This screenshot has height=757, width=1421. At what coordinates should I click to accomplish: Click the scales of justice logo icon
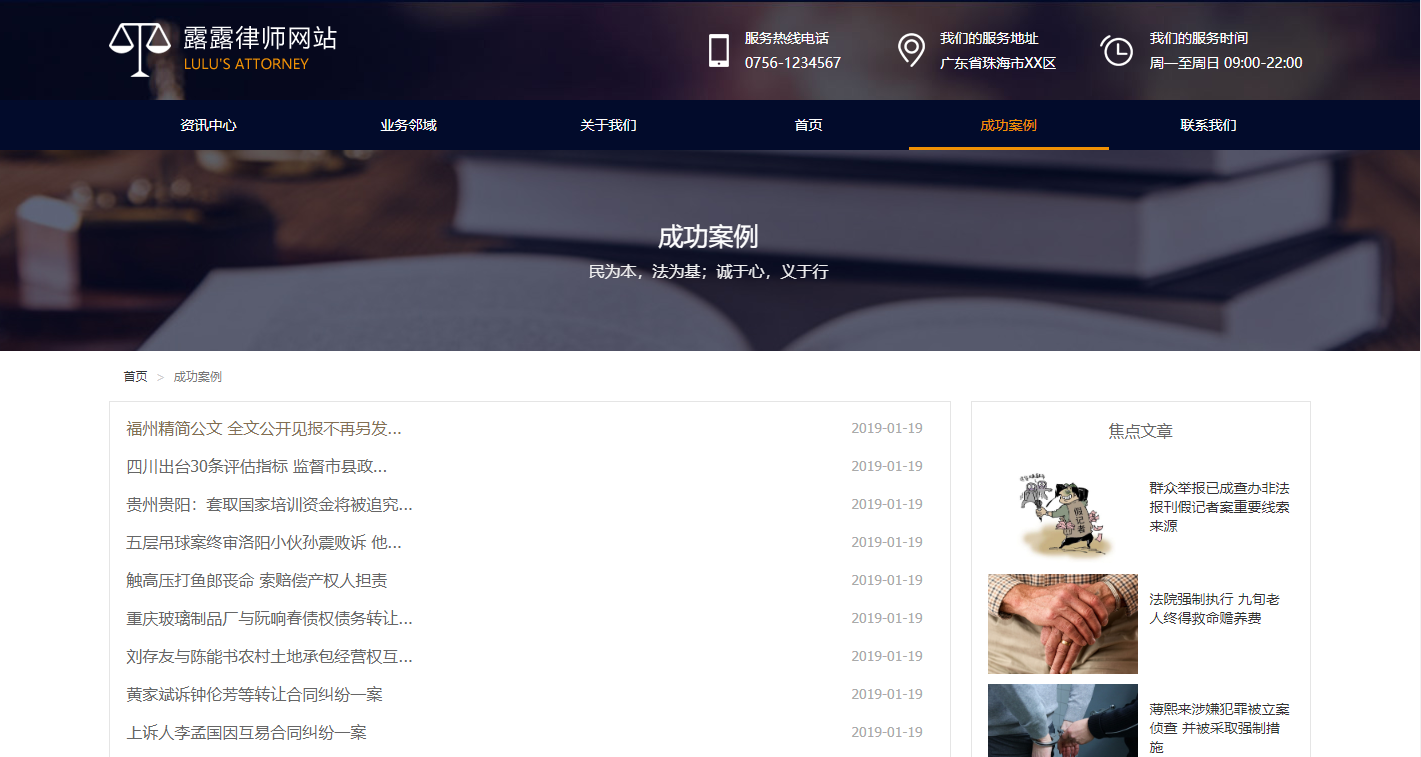tap(140, 50)
